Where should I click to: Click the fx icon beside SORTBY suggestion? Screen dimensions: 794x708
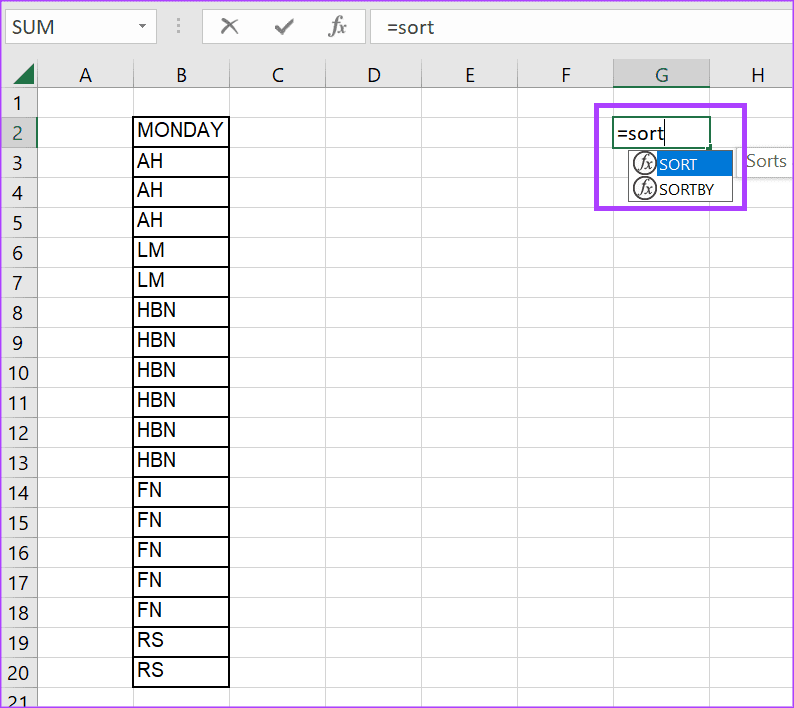tap(645, 188)
